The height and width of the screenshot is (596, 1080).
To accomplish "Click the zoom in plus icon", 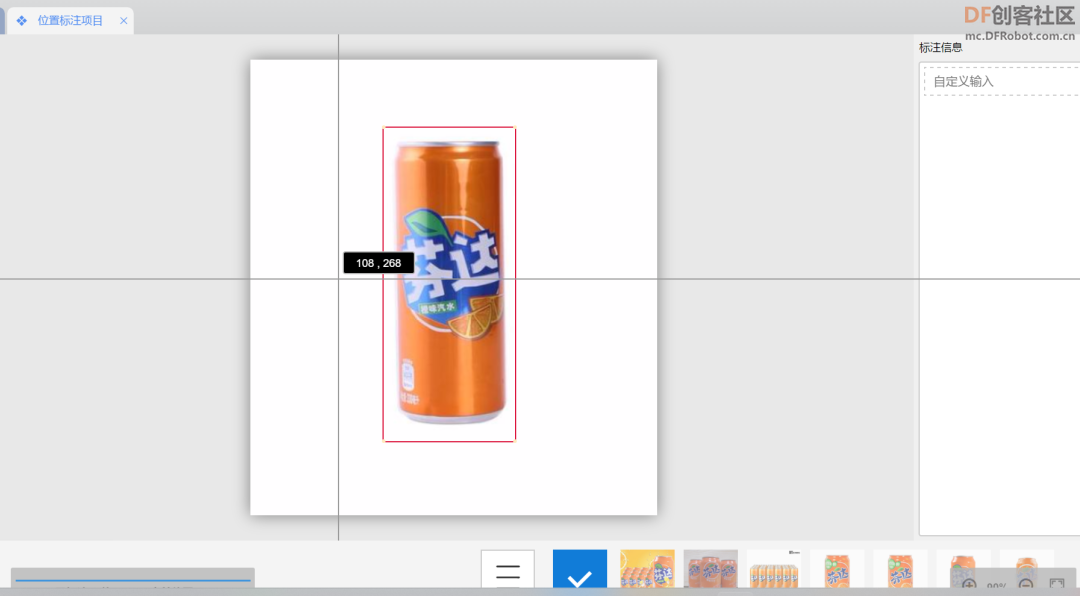I will 969,586.
